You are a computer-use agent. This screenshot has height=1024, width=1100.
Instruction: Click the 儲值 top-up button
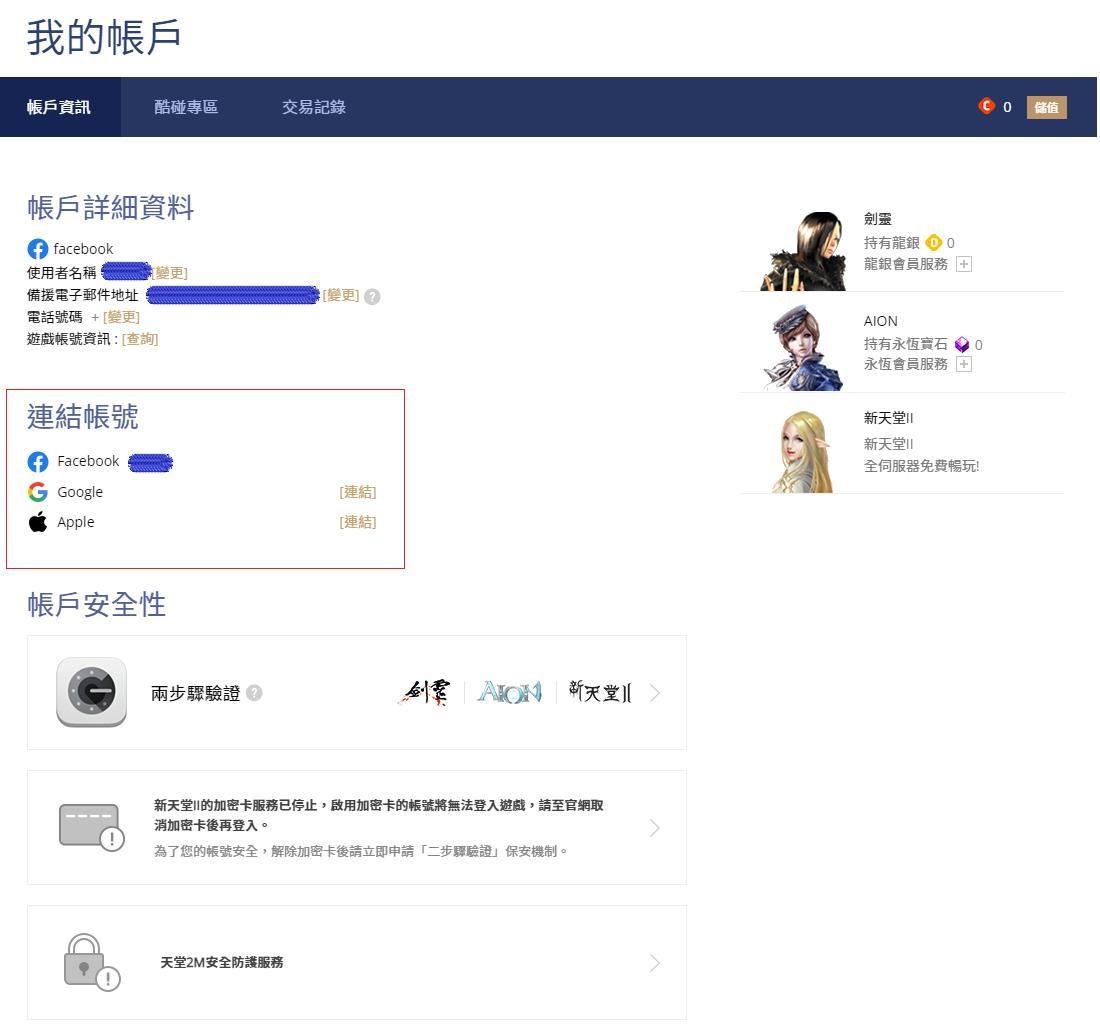(1046, 107)
